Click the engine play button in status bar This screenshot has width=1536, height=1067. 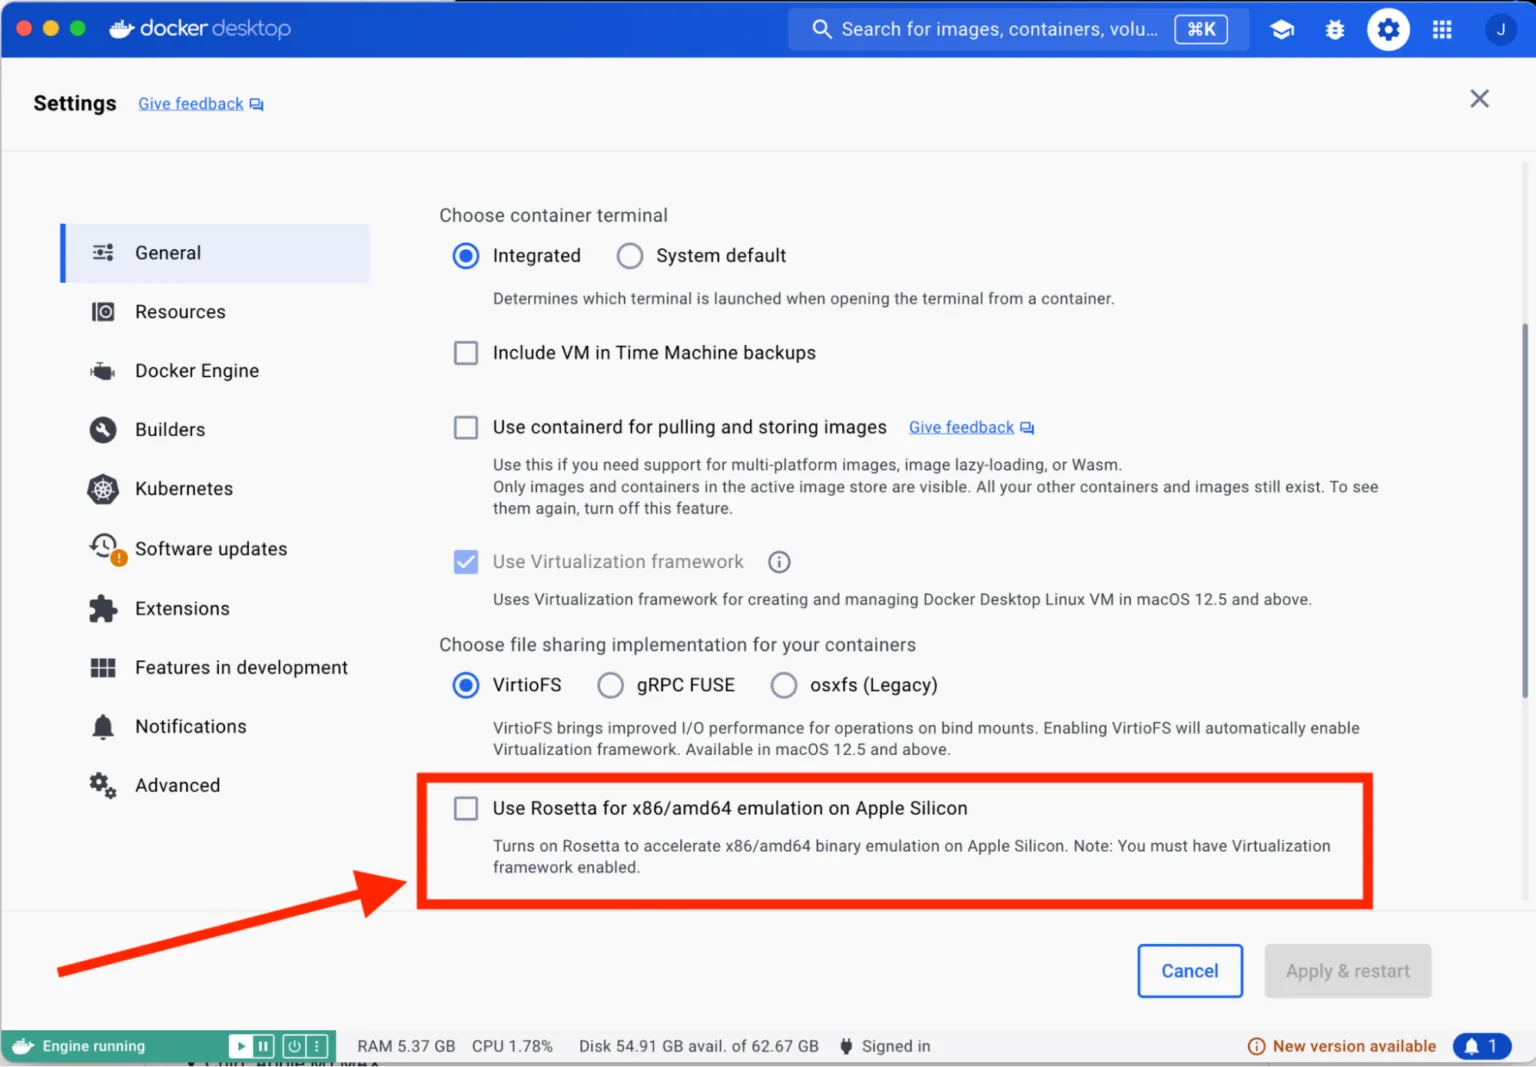click(240, 1046)
